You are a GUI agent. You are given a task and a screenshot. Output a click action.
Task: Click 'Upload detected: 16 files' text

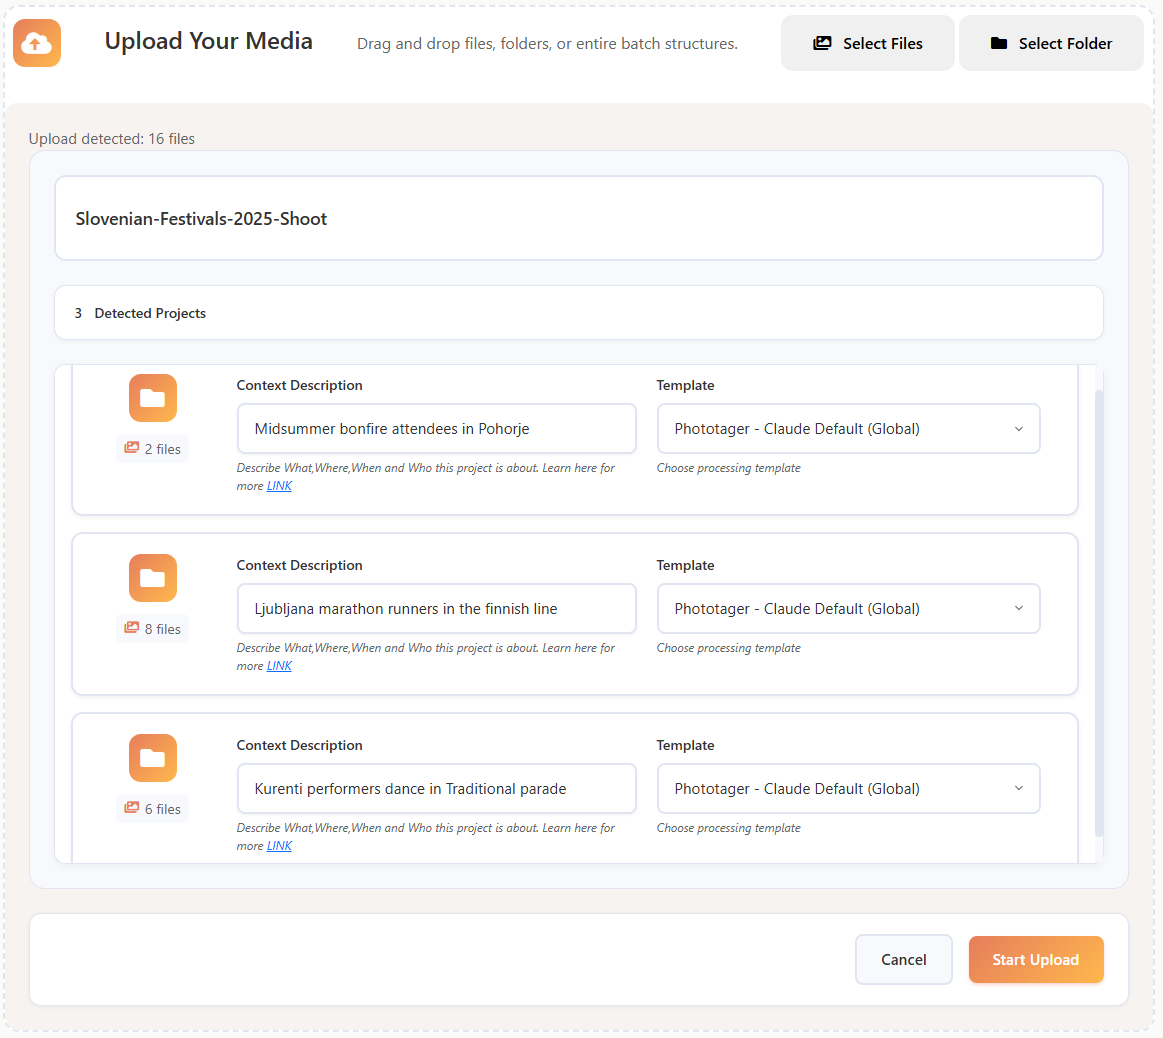(112, 139)
